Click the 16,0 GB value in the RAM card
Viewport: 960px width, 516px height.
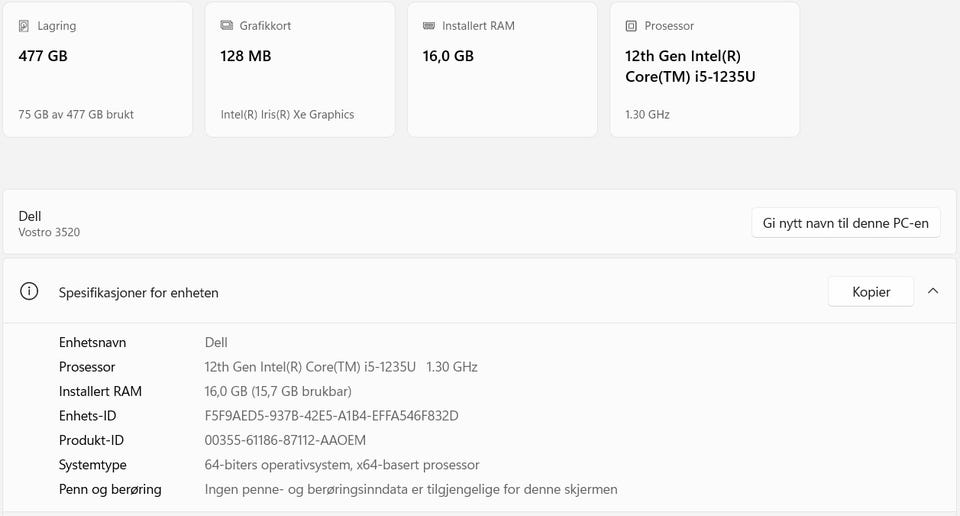(x=448, y=56)
